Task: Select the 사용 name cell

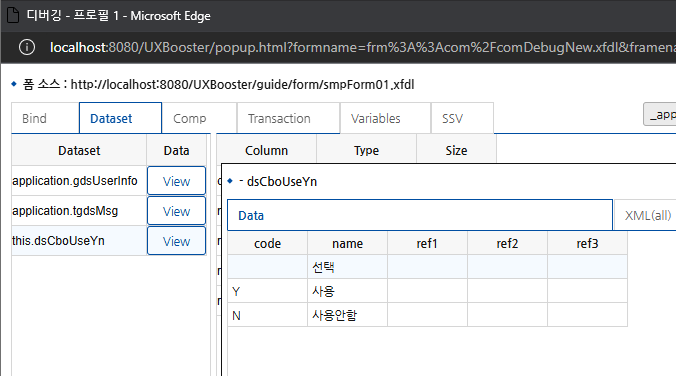Action: pyautogui.click(x=347, y=291)
